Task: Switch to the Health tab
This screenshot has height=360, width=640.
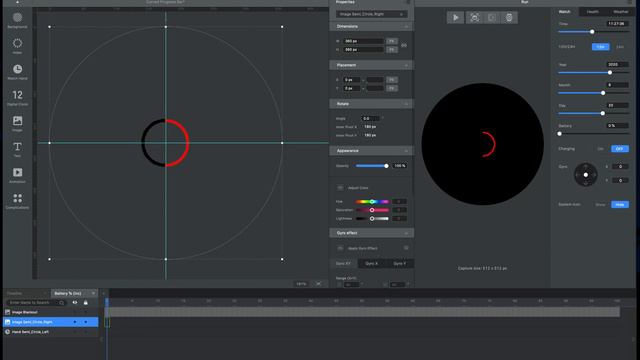Action: click(x=592, y=12)
